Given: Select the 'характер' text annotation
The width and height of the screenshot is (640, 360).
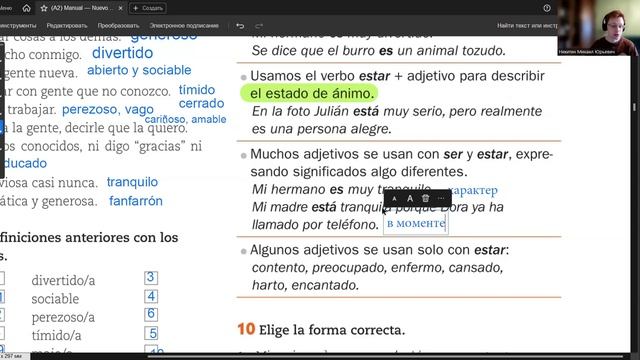Looking at the screenshot, I should coord(473,191).
